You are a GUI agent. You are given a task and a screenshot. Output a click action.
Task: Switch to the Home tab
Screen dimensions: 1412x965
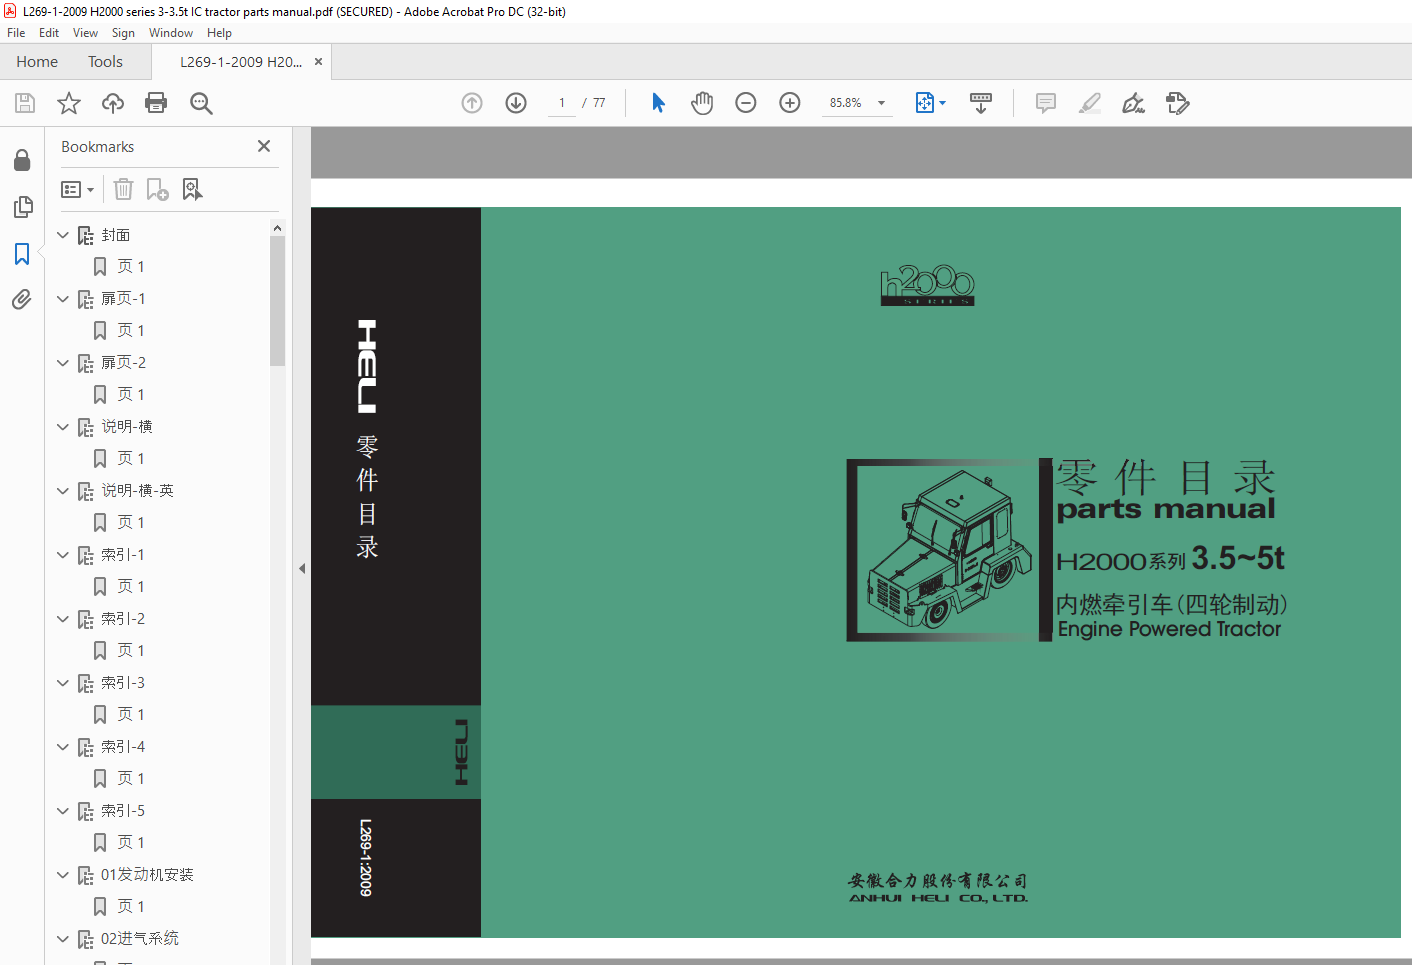click(37, 62)
